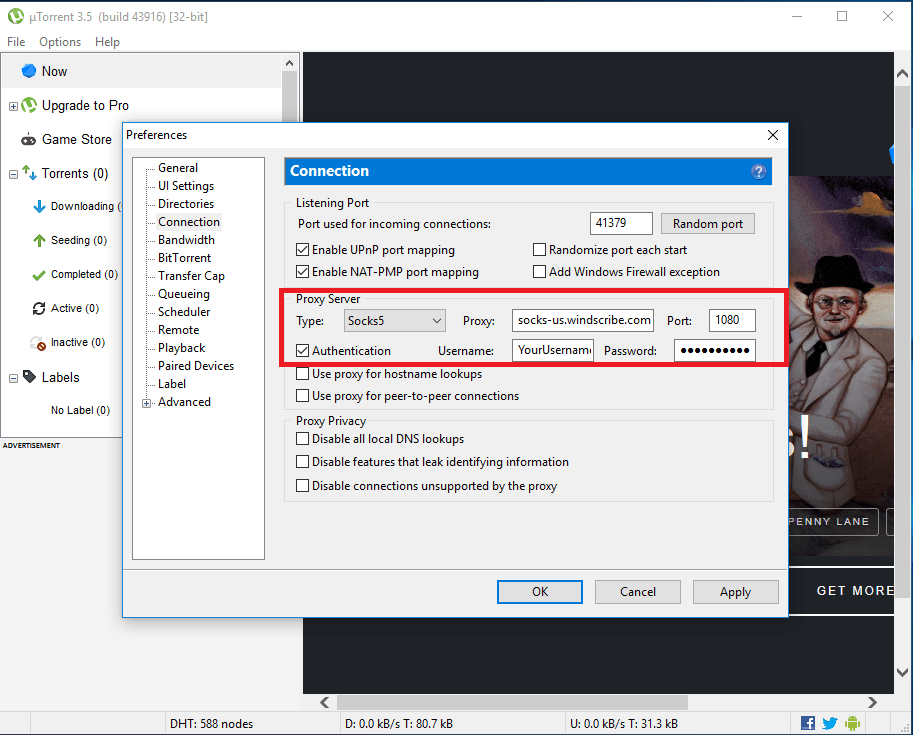This screenshot has height=735, width=913.
Task: Click the Random port button
Action: pyautogui.click(x=707, y=224)
